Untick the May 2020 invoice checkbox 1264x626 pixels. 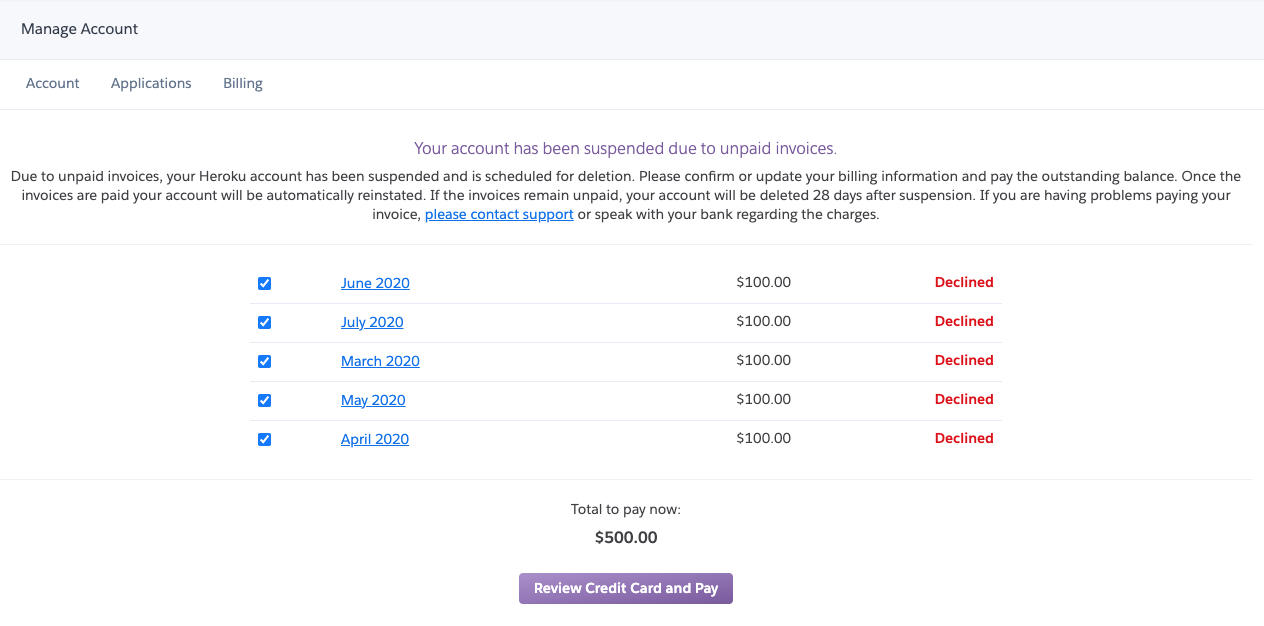264,400
